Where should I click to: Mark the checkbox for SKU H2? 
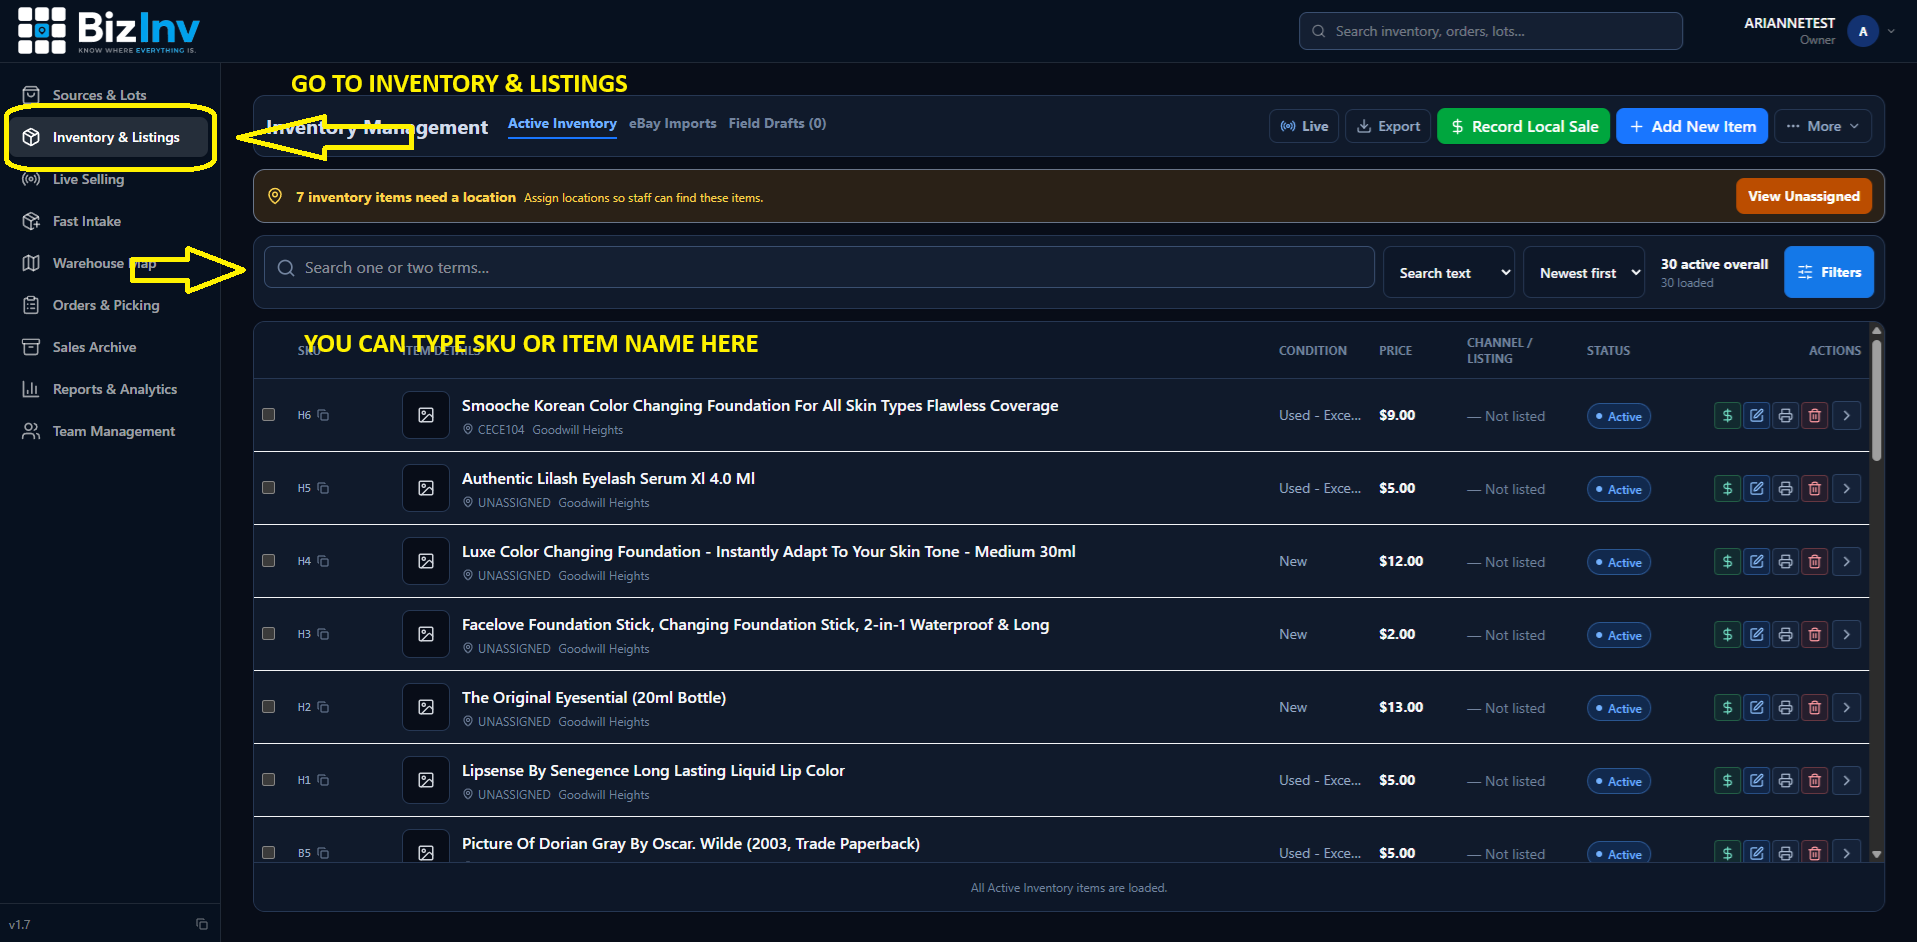[x=268, y=706]
